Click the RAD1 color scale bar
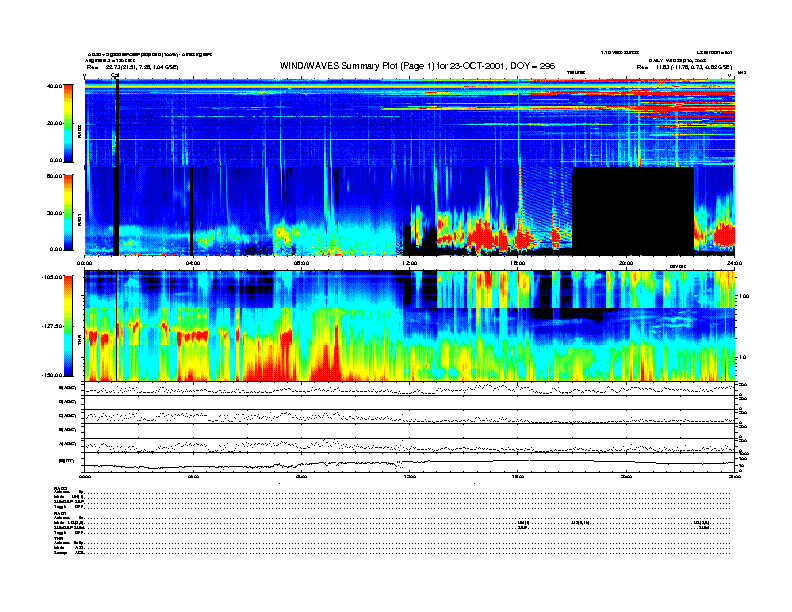Viewport: 792px width, 612px height. (68, 213)
